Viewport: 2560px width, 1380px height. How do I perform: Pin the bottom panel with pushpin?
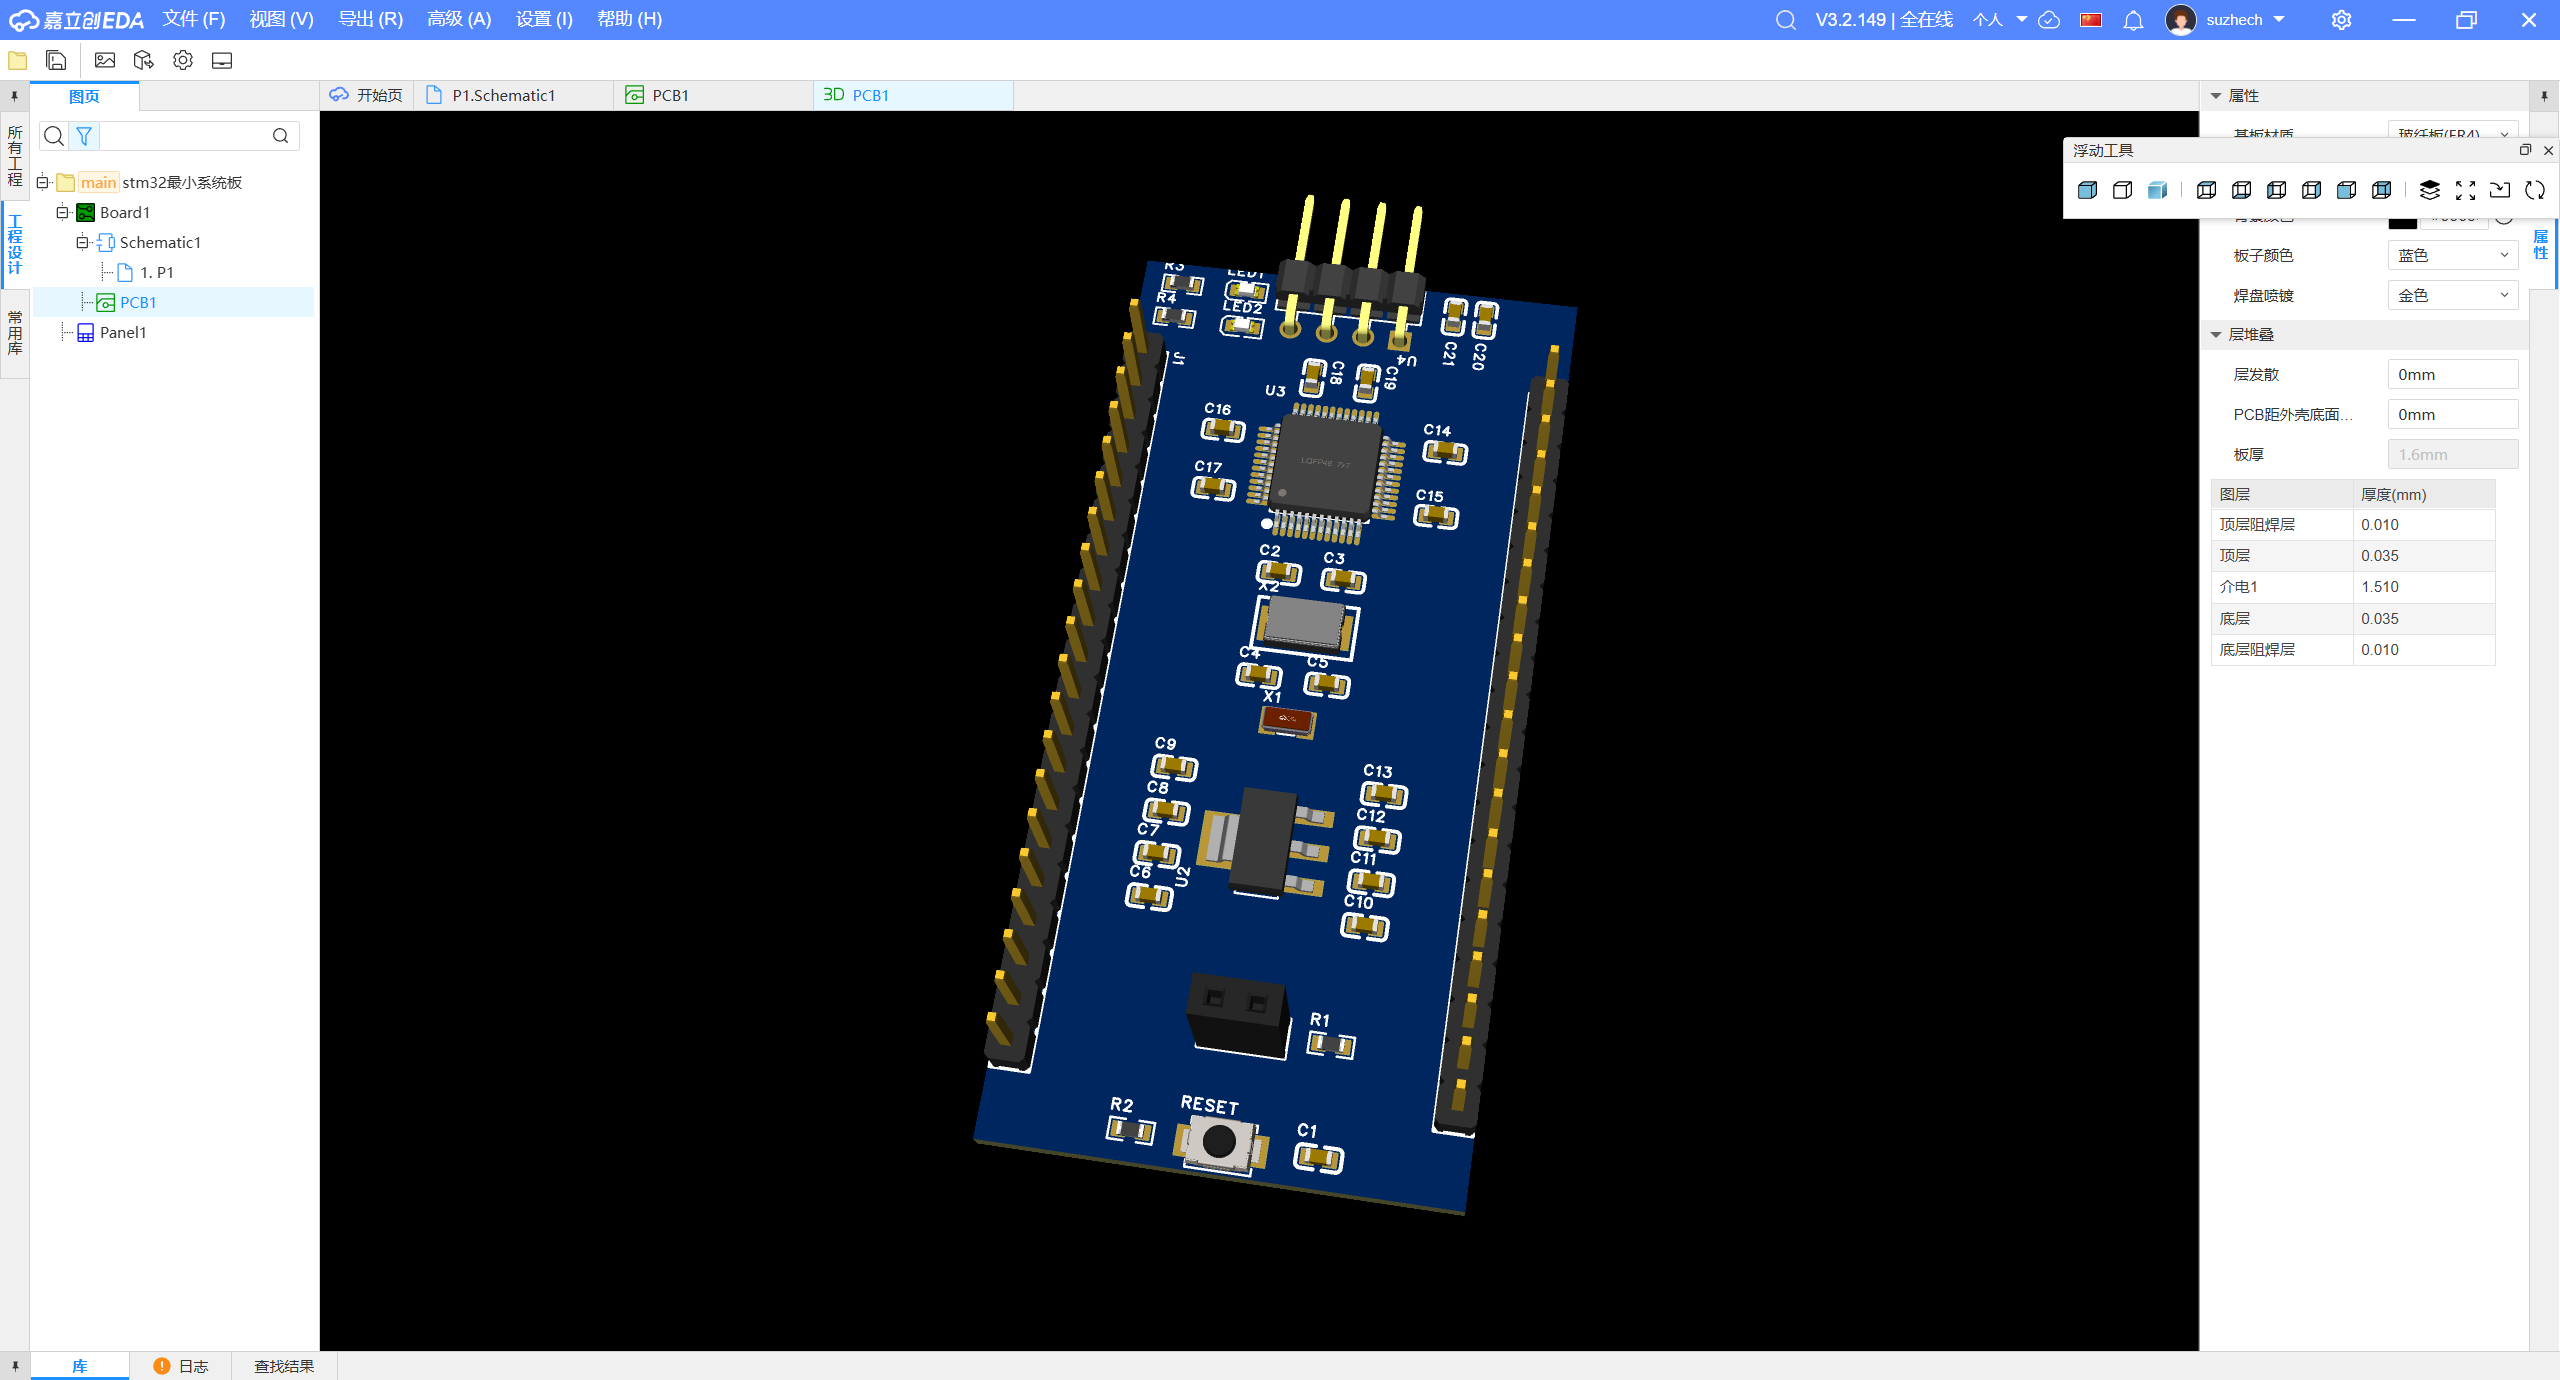pyautogui.click(x=14, y=1366)
